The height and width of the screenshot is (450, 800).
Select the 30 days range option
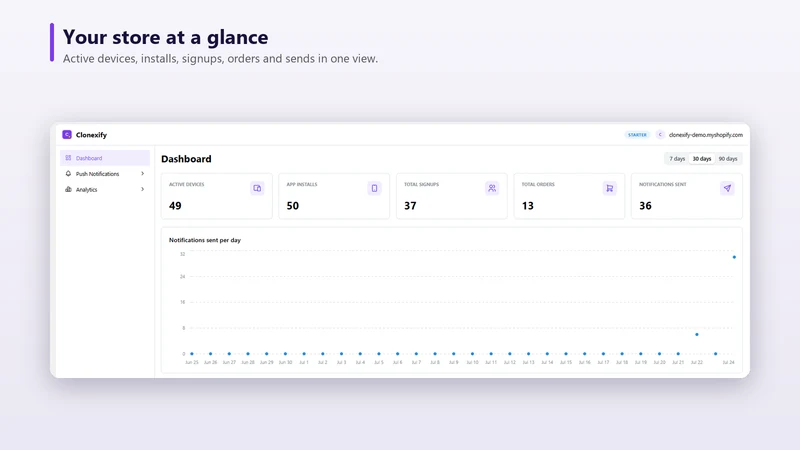pyautogui.click(x=702, y=159)
